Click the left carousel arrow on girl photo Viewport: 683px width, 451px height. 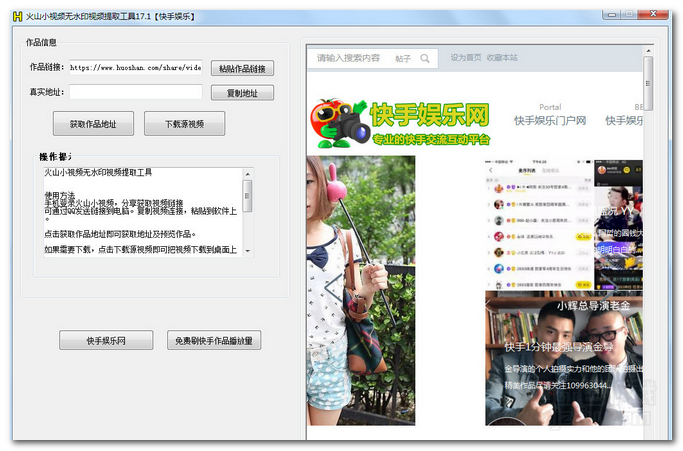[332, 288]
